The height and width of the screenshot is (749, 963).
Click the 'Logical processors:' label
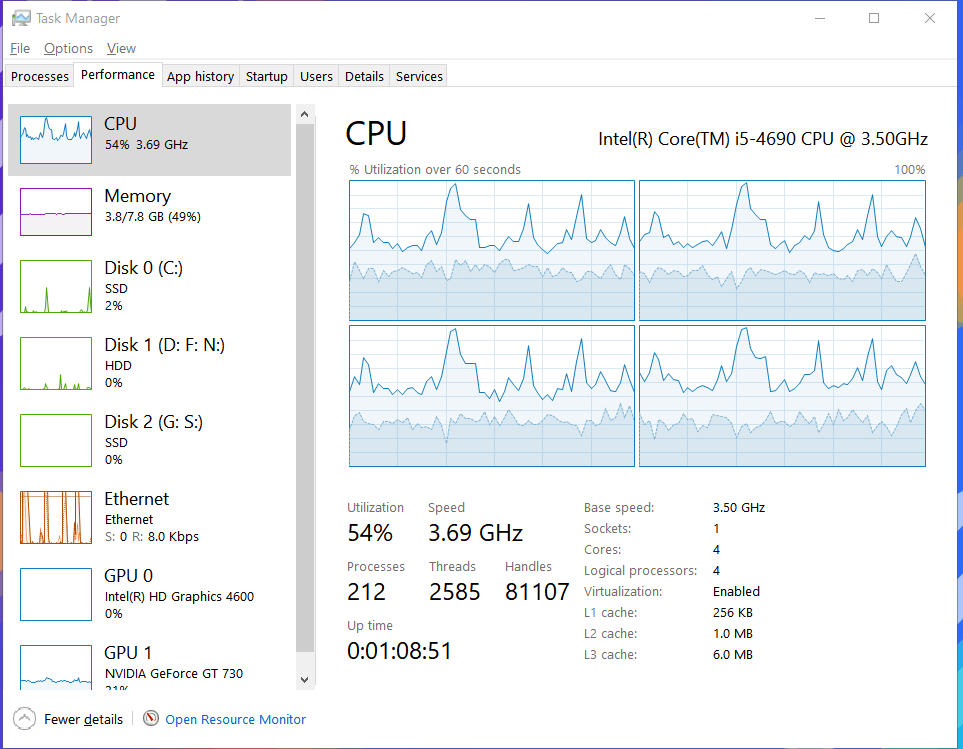click(641, 570)
